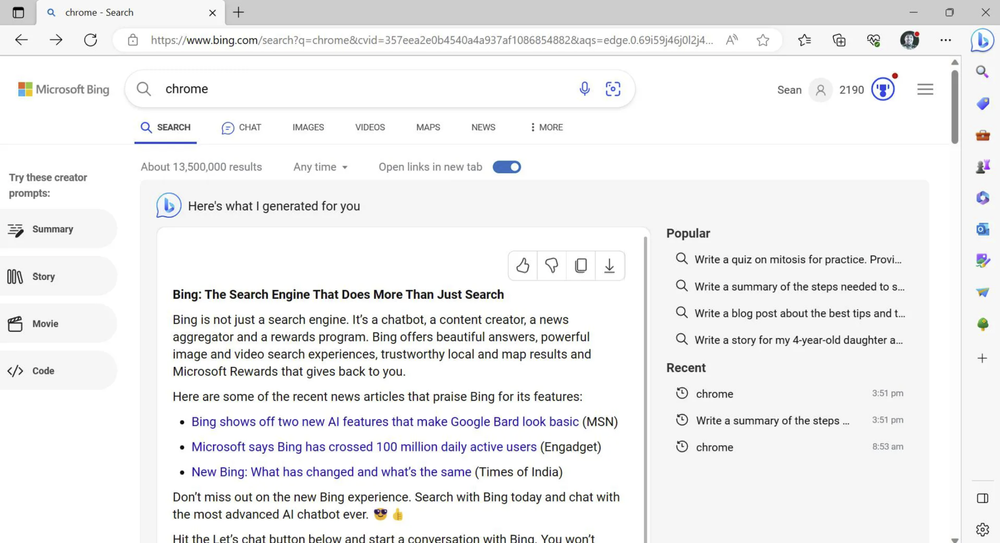This screenshot has width=1000, height=543.
Task: Choose the Story creator prompt
Action: [58, 276]
